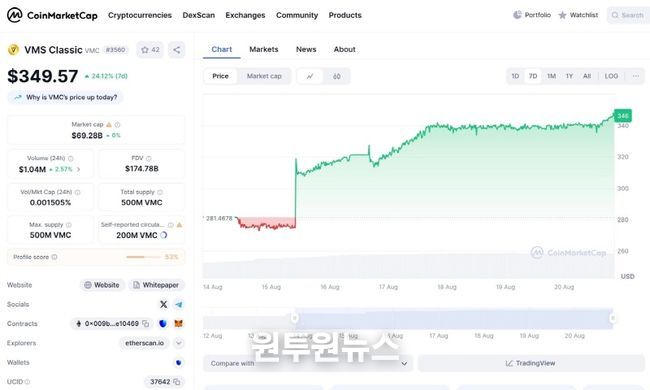650x390 pixels.
Task: Open the Compare with dropdown
Action: pyautogui.click(x=308, y=363)
